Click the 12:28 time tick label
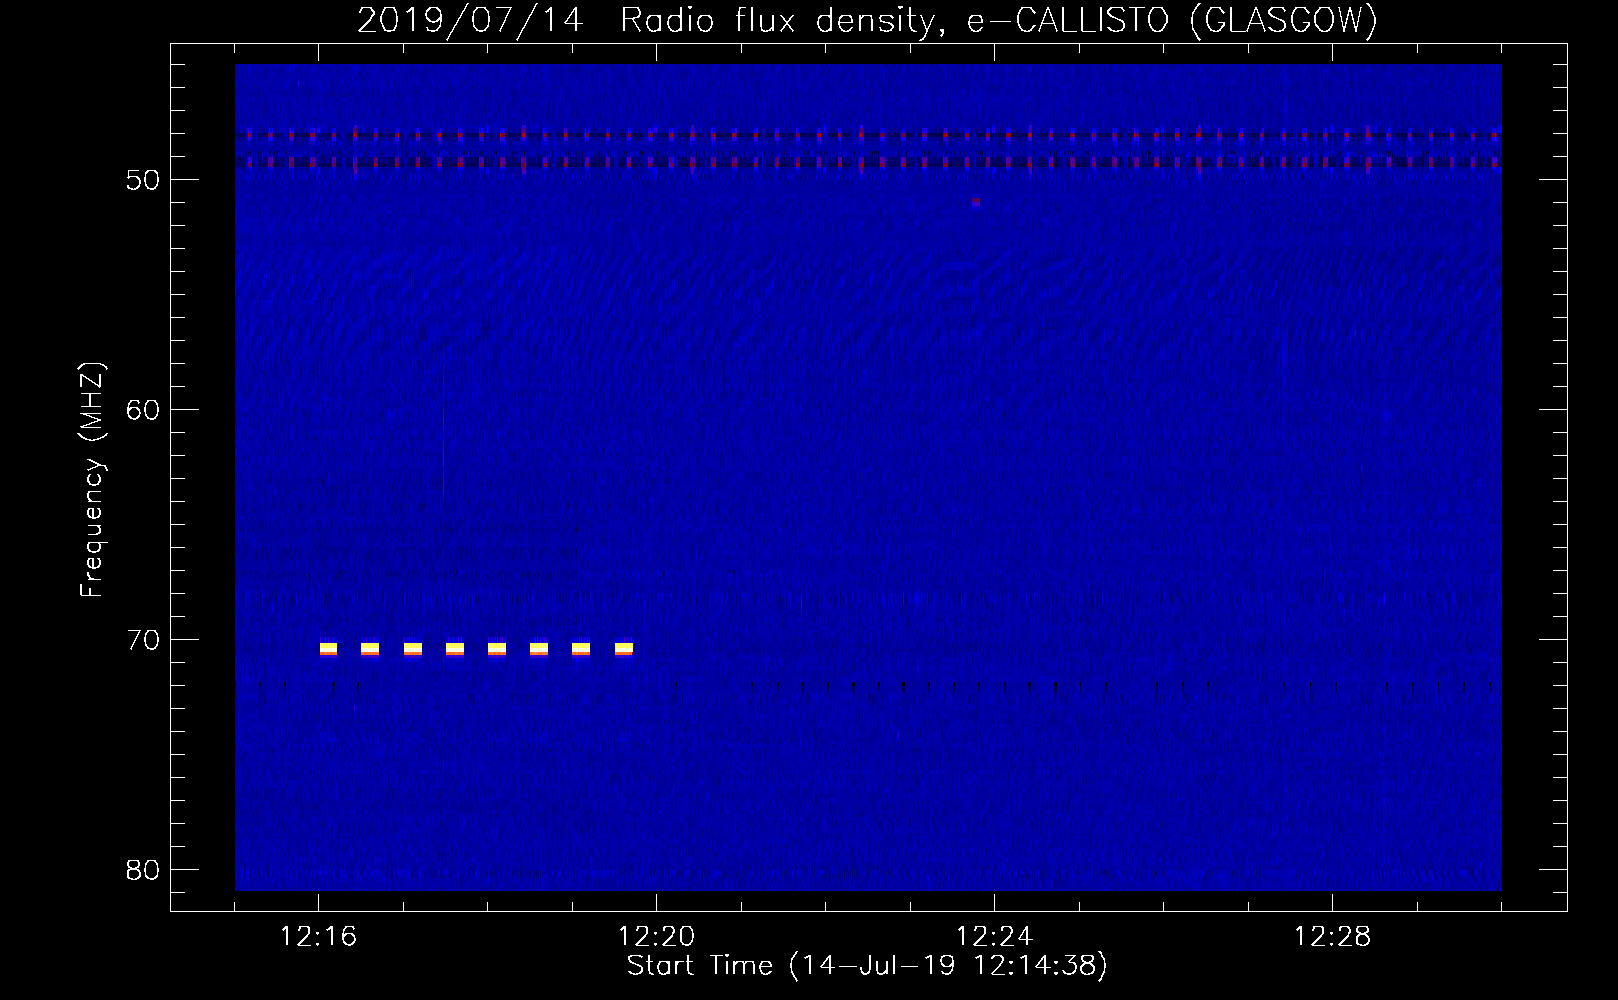 1332,937
